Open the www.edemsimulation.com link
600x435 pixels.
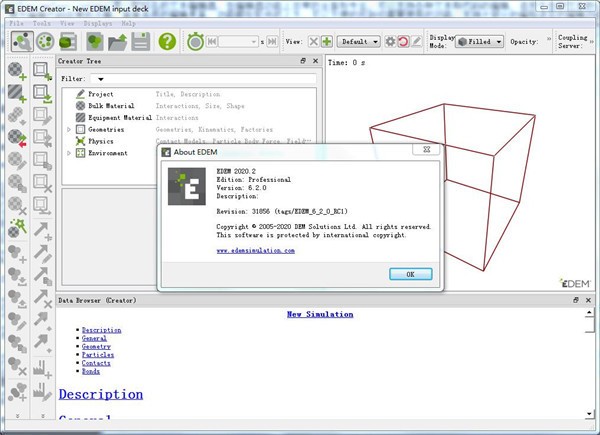[255, 250]
